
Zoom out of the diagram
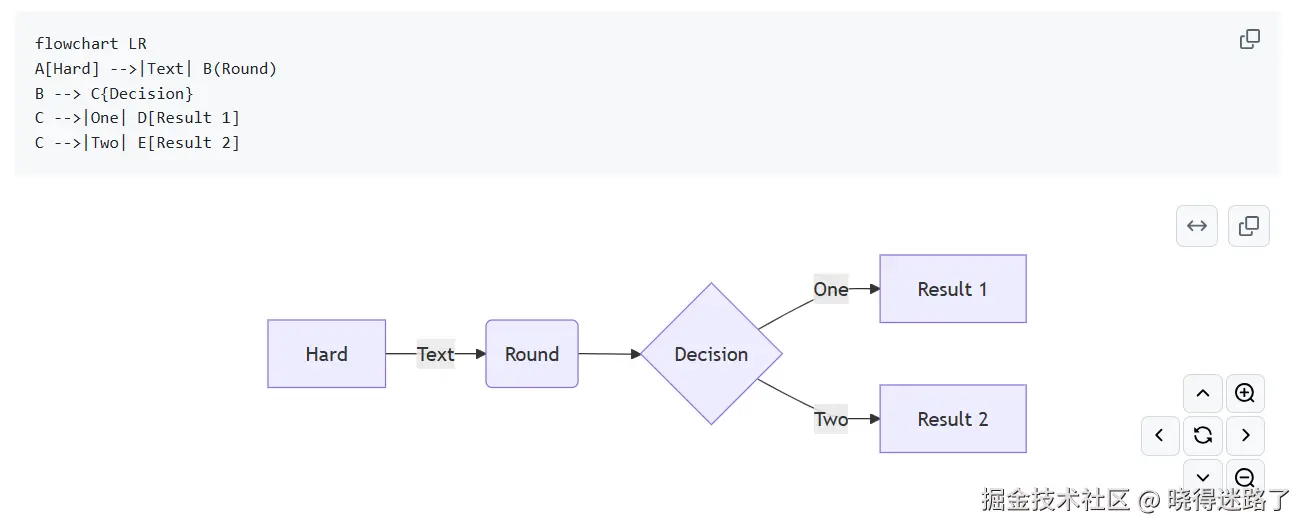pyautogui.click(x=1245, y=477)
